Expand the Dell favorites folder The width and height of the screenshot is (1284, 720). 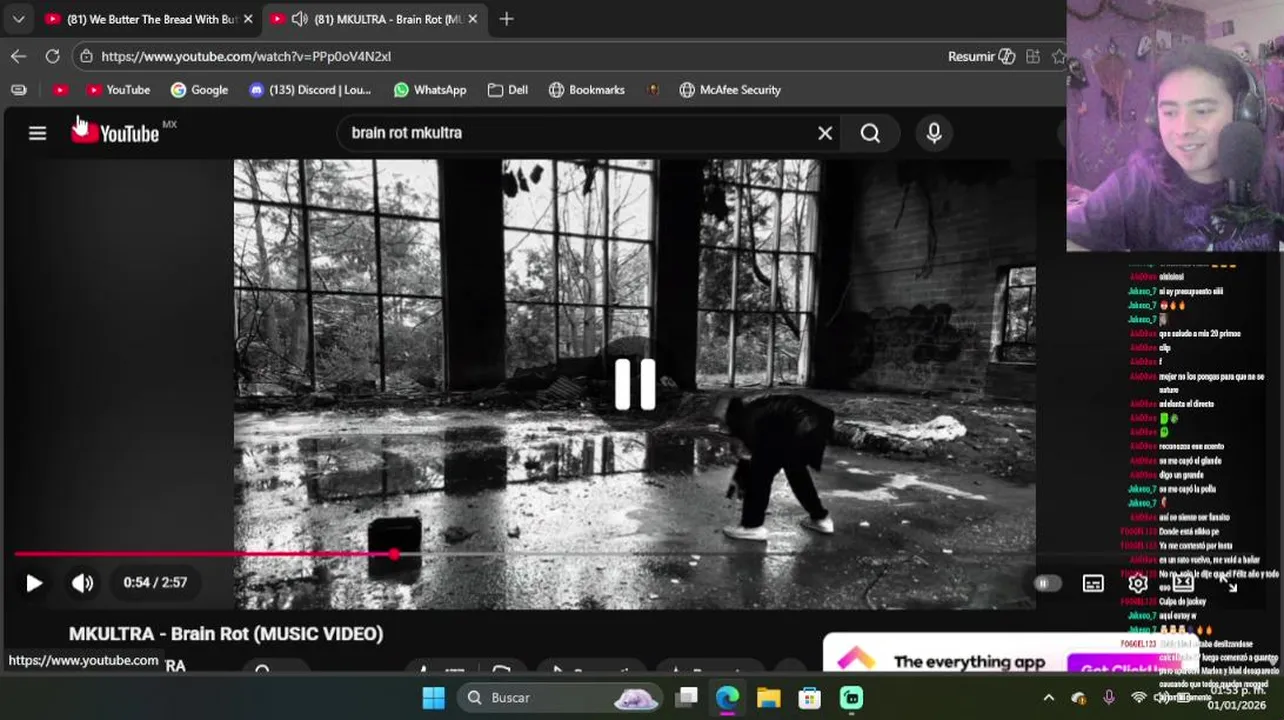tap(508, 90)
